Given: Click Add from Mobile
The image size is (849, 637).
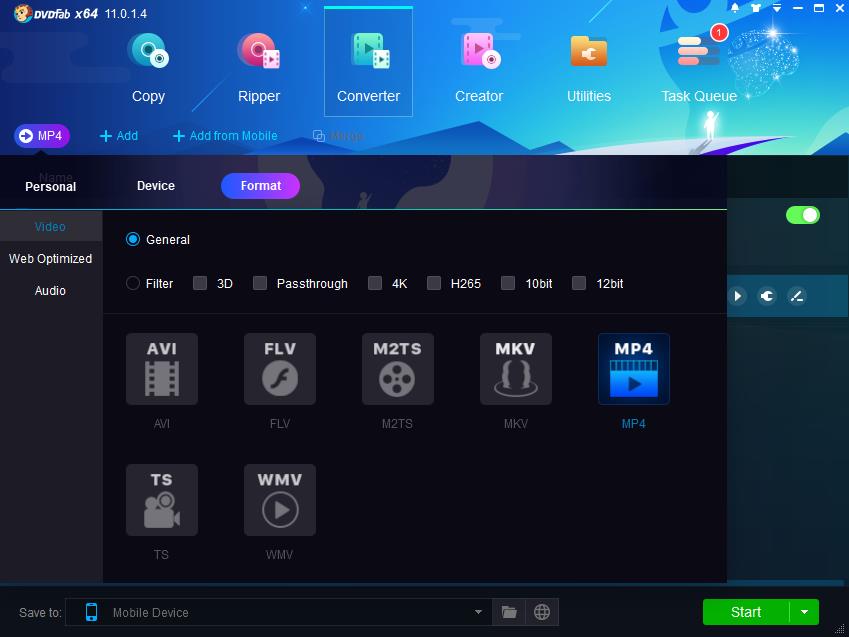Looking at the screenshot, I should click(x=225, y=135).
